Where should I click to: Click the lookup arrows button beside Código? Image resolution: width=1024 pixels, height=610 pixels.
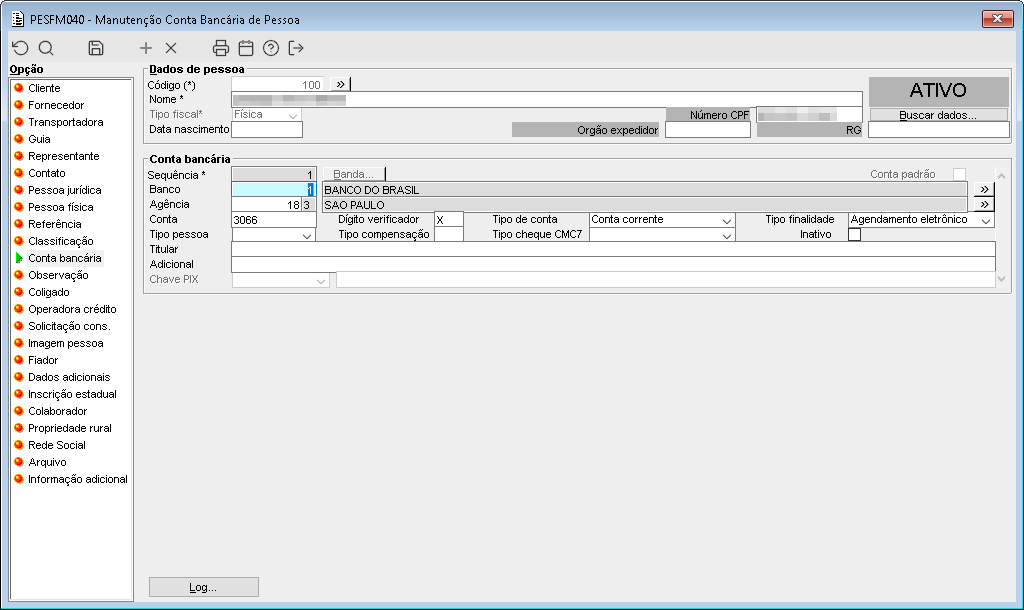click(340, 84)
